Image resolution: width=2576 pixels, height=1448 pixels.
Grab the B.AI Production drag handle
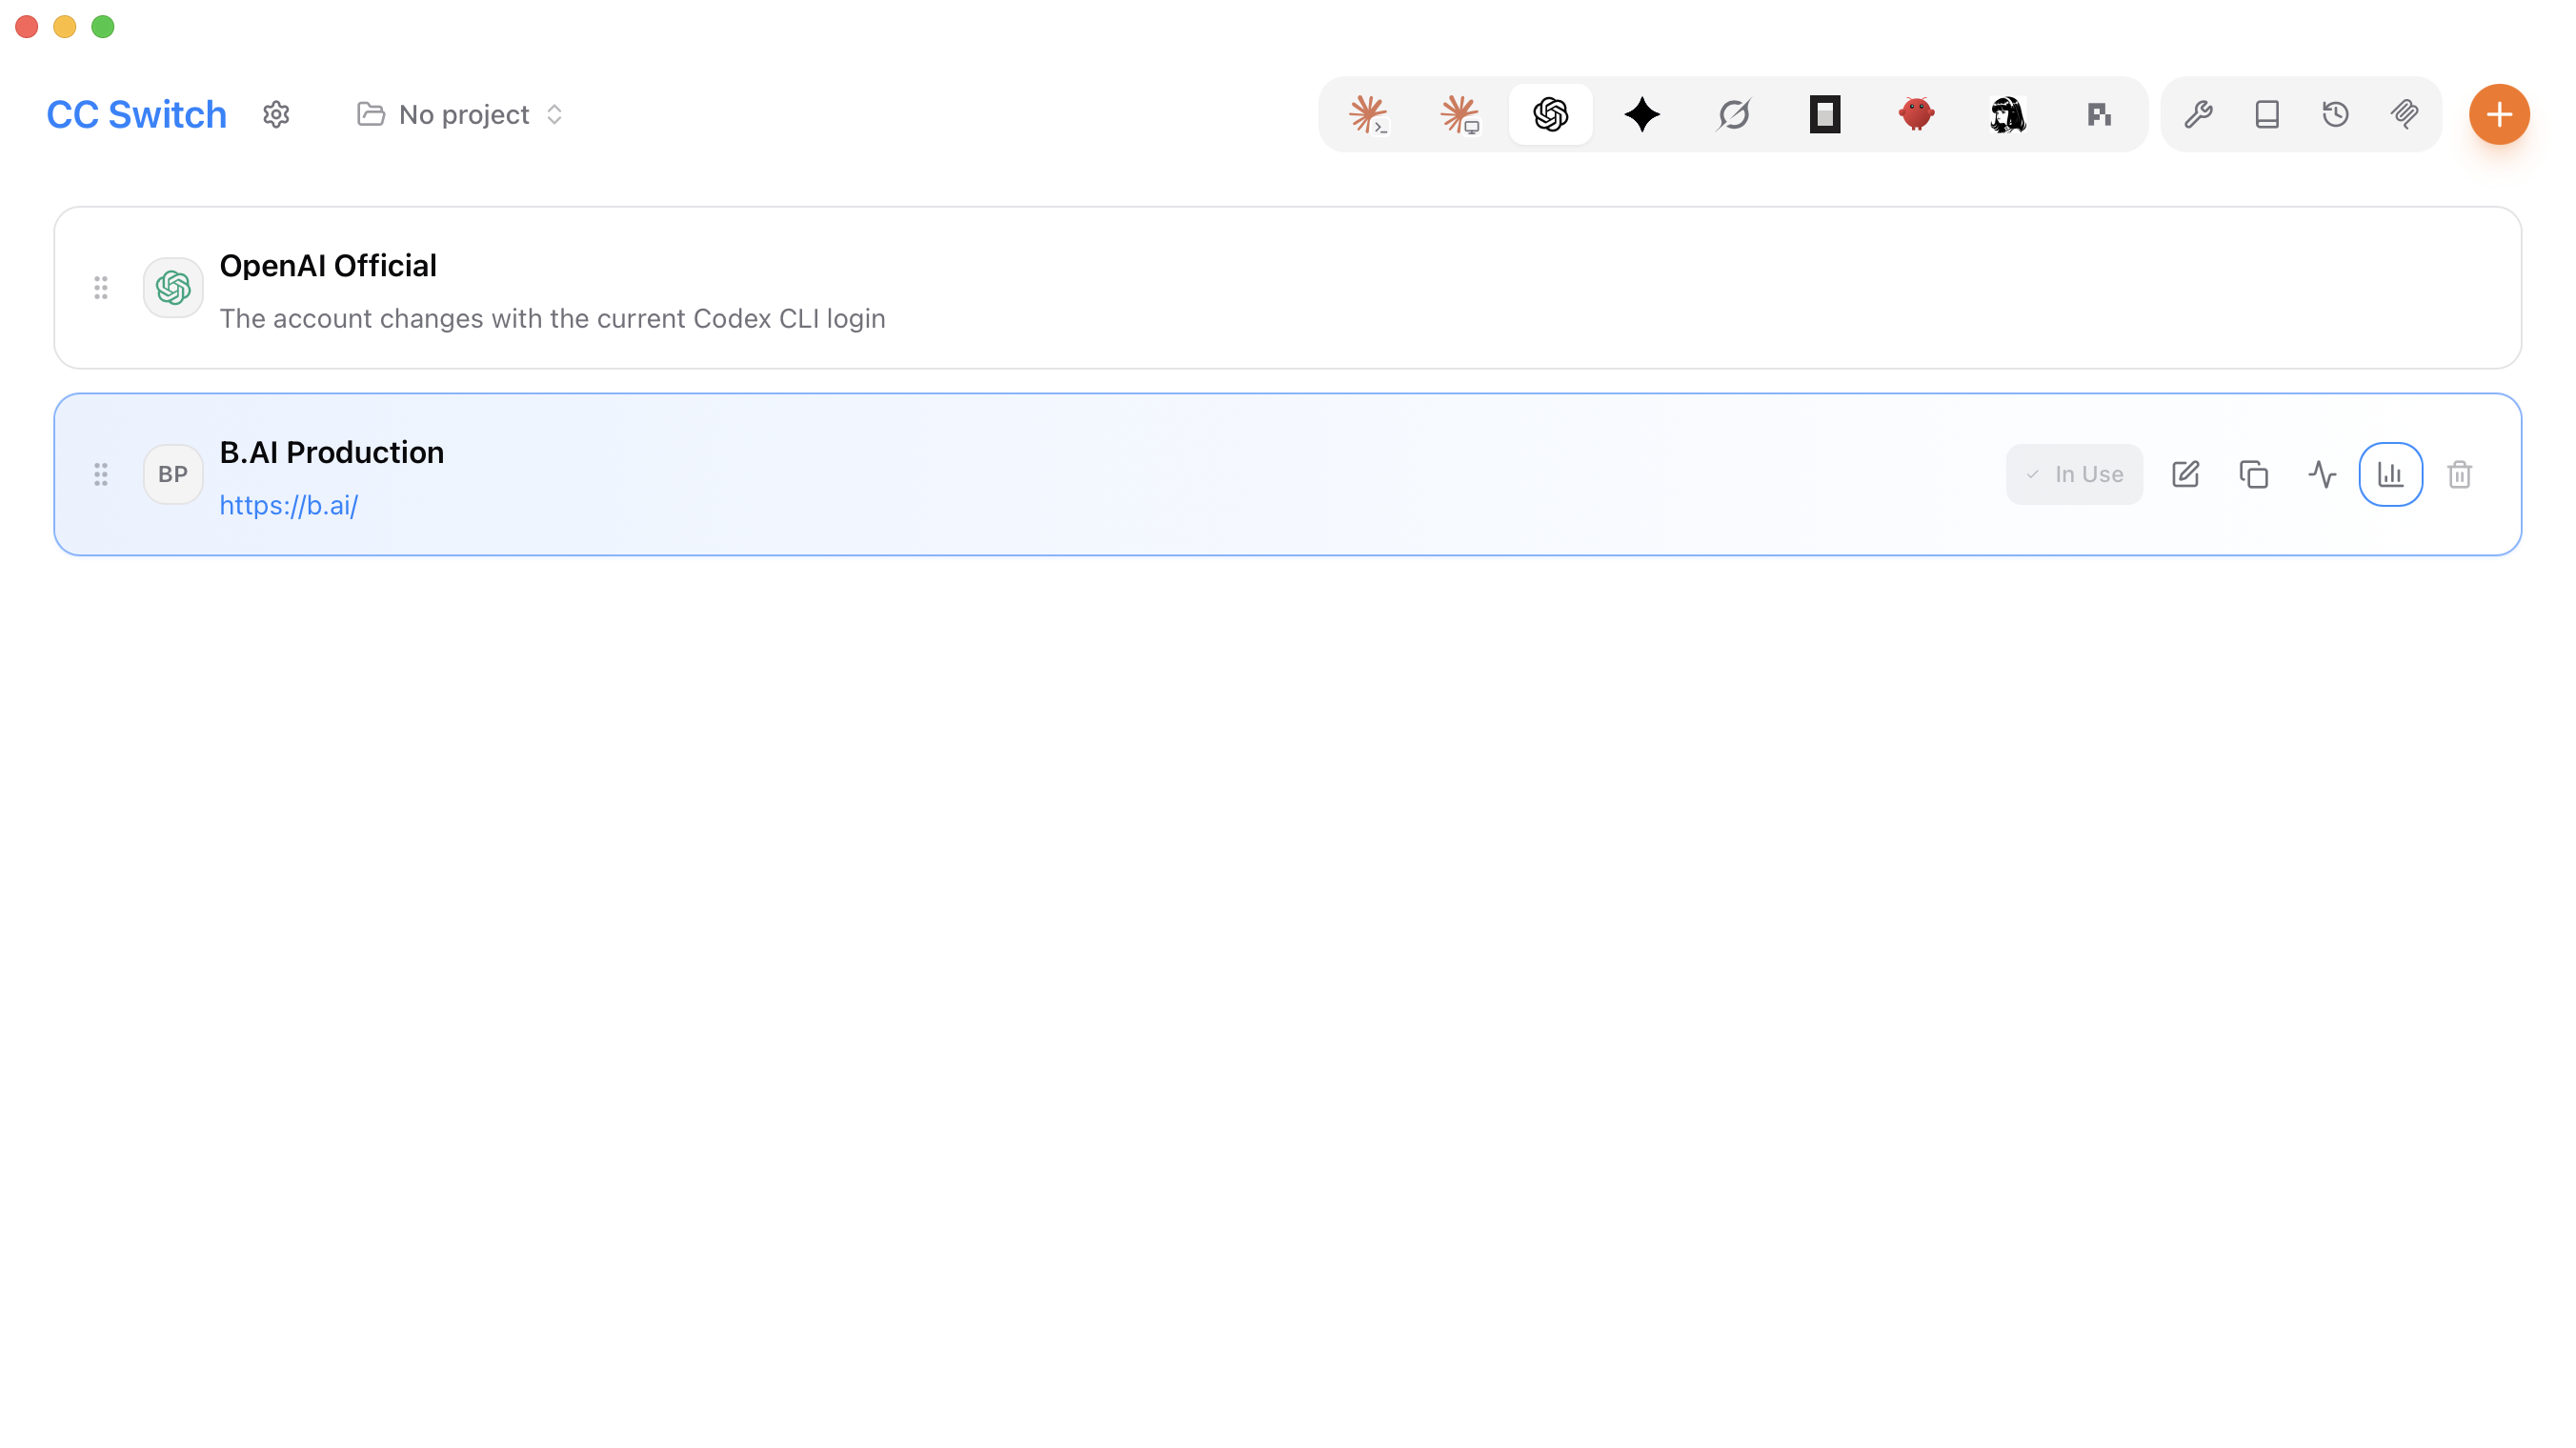pos(101,474)
